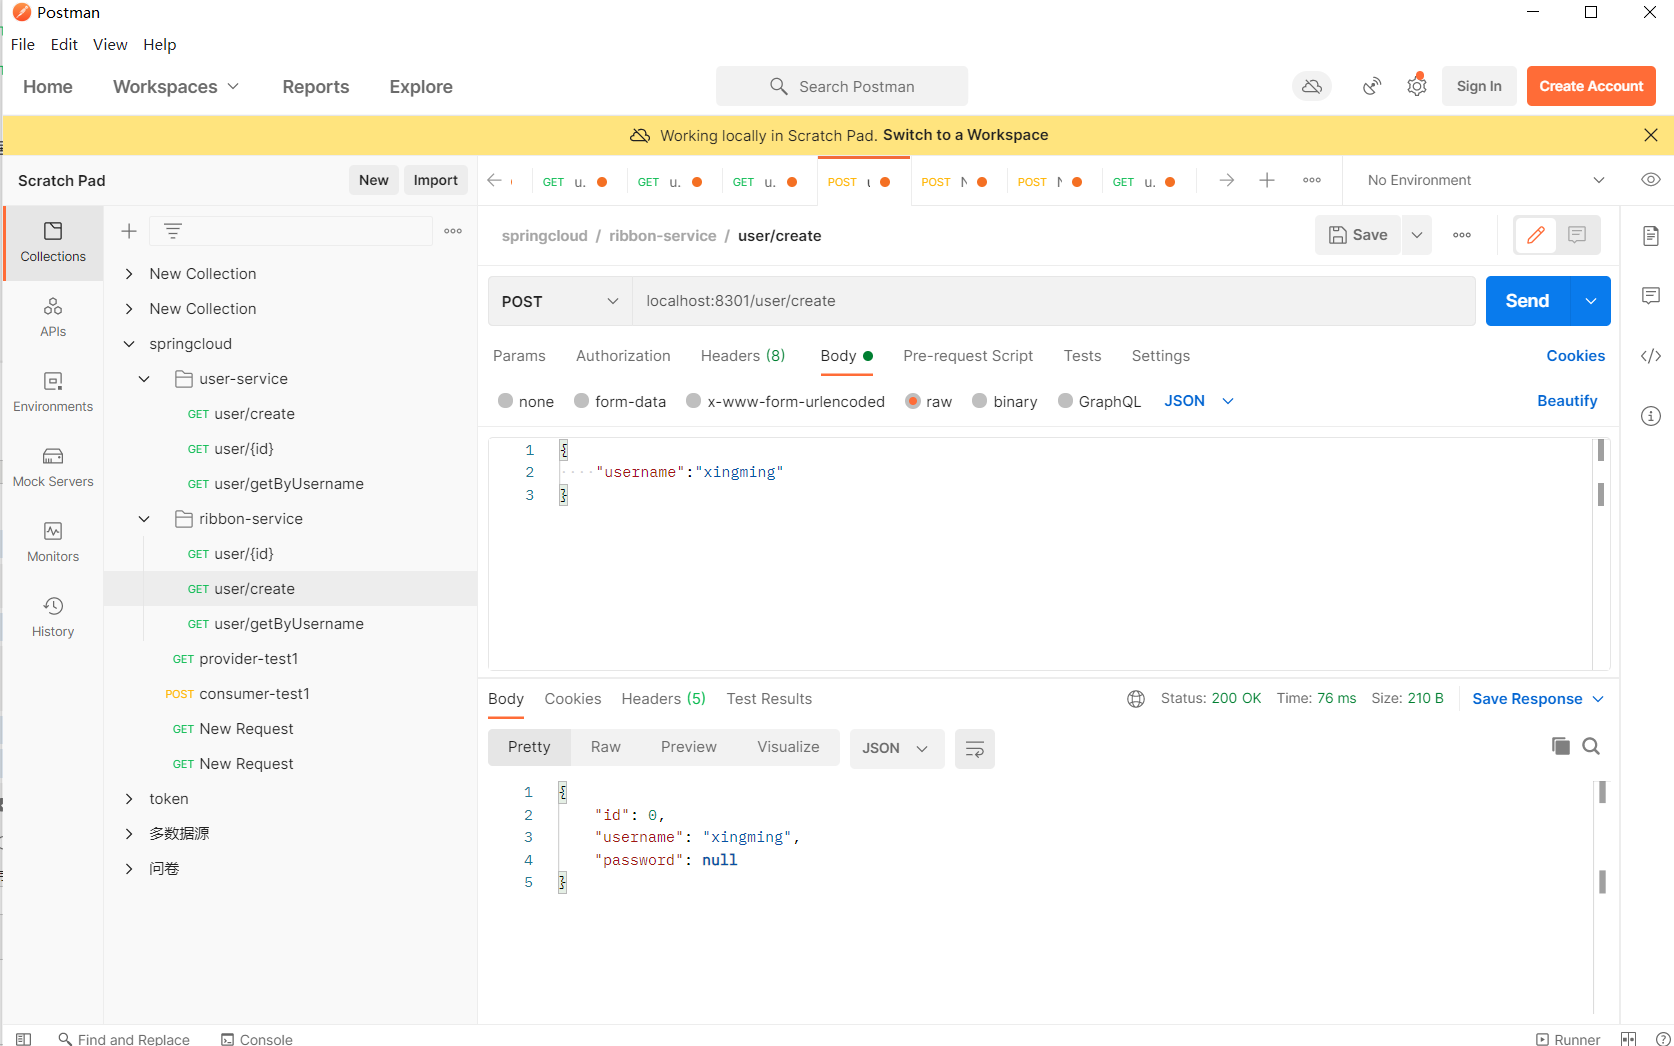Expand the token collection
The height and width of the screenshot is (1046, 1674).
(x=129, y=799)
